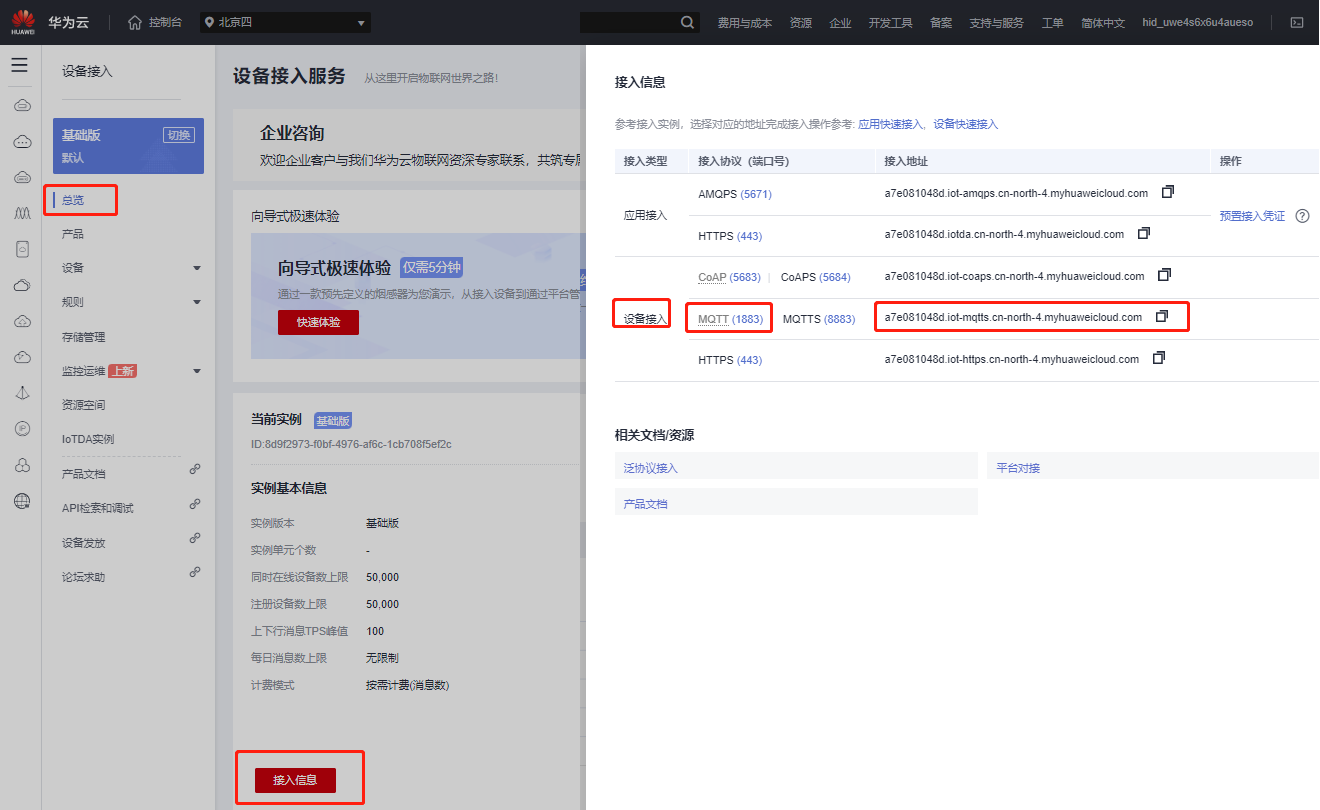Screen dimensions: 1320x810
Task: Click the AMQPS (5671) protocol link
Action: [x=735, y=194]
